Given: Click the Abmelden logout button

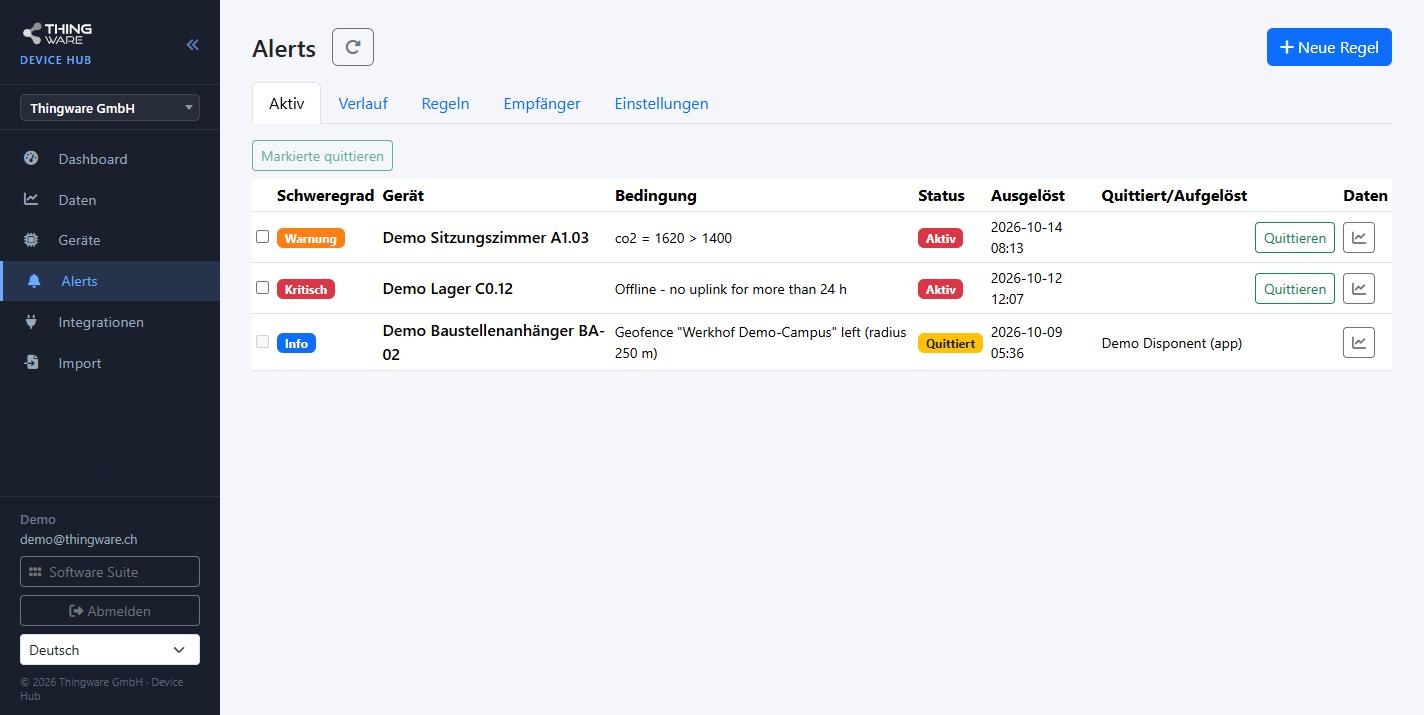Looking at the screenshot, I should tap(110, 611).
